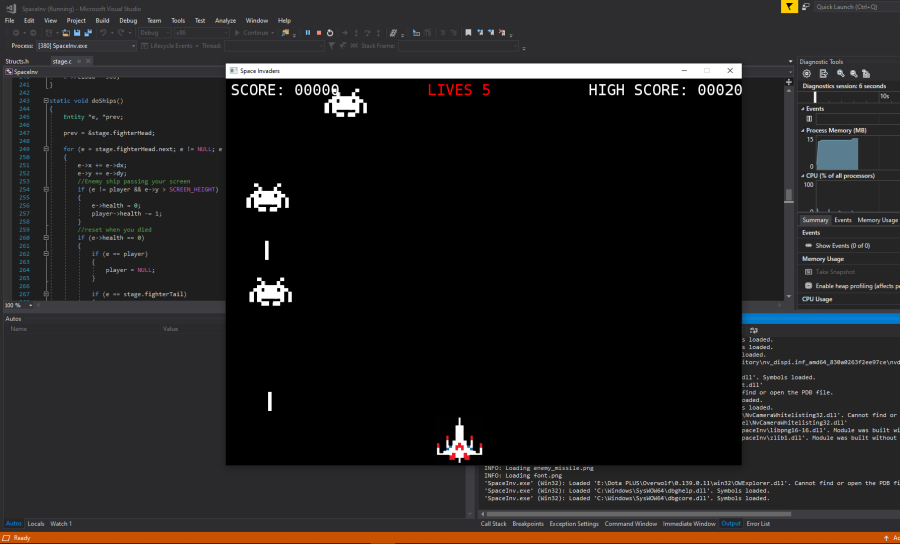Open the Immediate Window tab

pyautogui.click(x=689, y=523)
